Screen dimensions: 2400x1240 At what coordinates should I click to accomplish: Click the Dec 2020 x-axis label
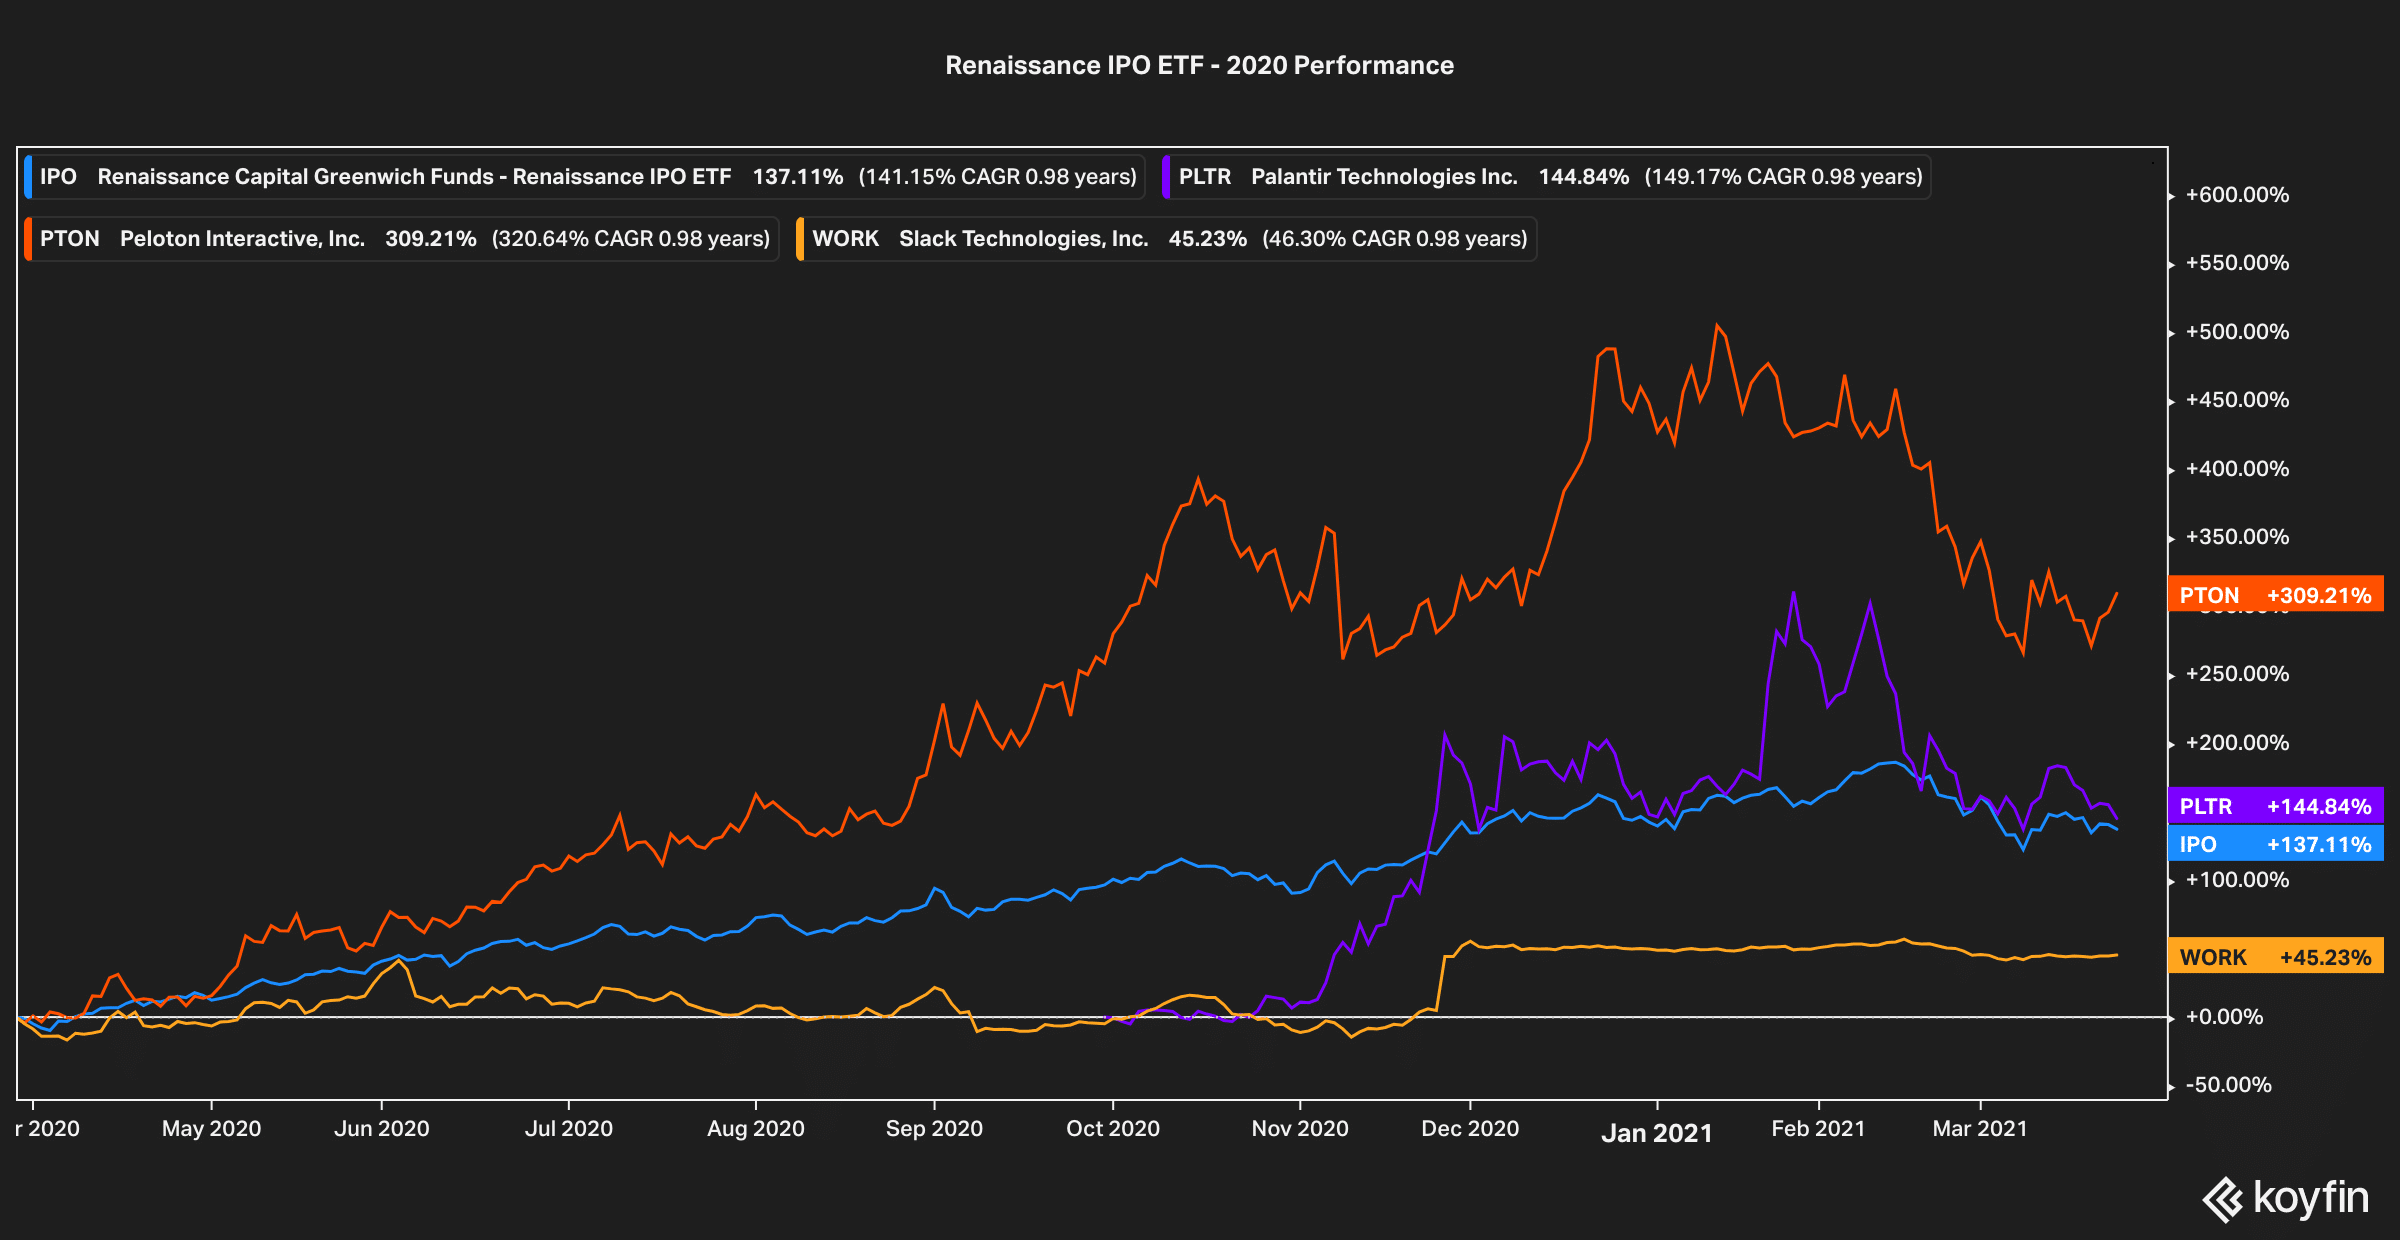click(x=1469, y=1128)
